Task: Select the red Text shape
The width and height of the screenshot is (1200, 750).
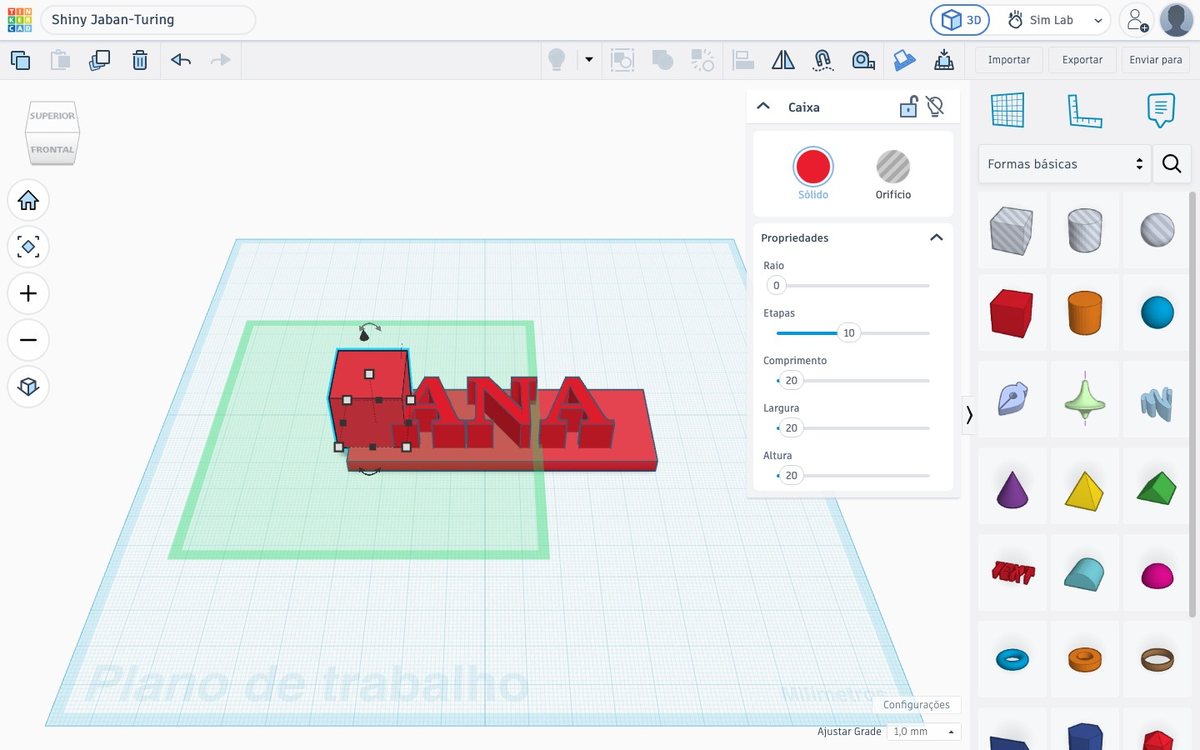Action: [x=1012, y=572]
